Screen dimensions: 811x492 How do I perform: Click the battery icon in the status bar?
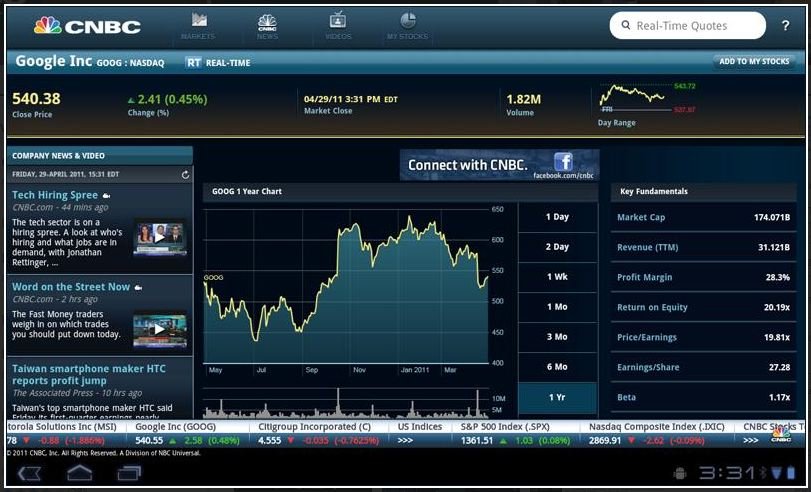pyautogui.click(x=791, y=473)
